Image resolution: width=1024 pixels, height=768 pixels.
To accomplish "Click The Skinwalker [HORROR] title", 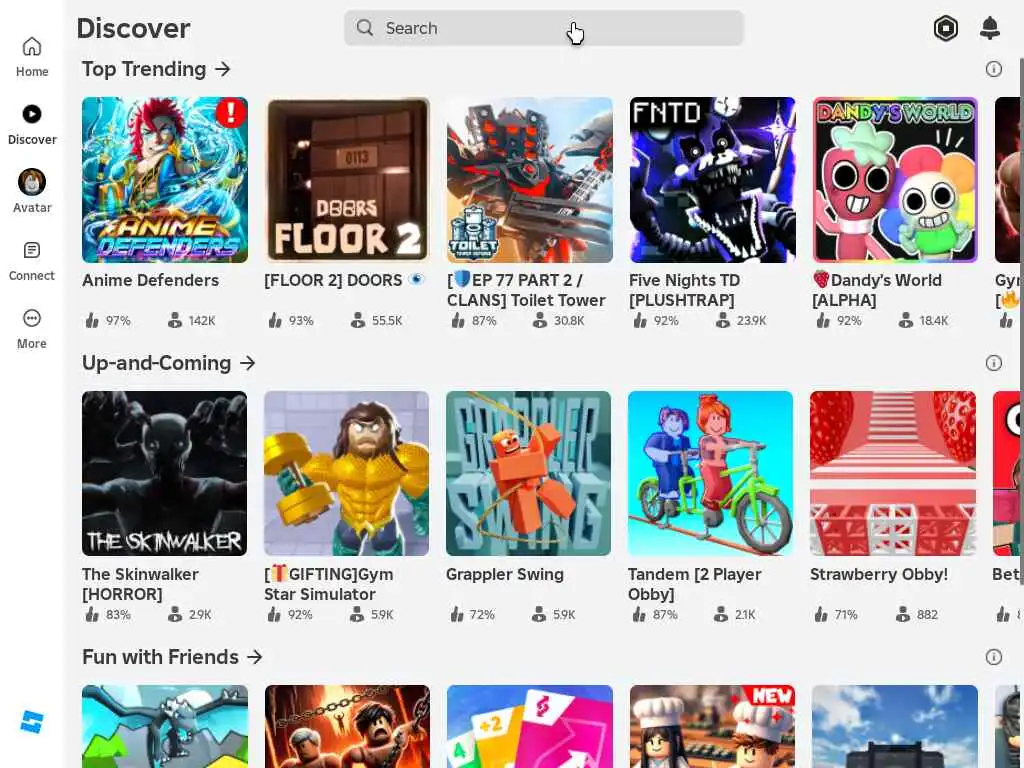I will coord(140,584).
